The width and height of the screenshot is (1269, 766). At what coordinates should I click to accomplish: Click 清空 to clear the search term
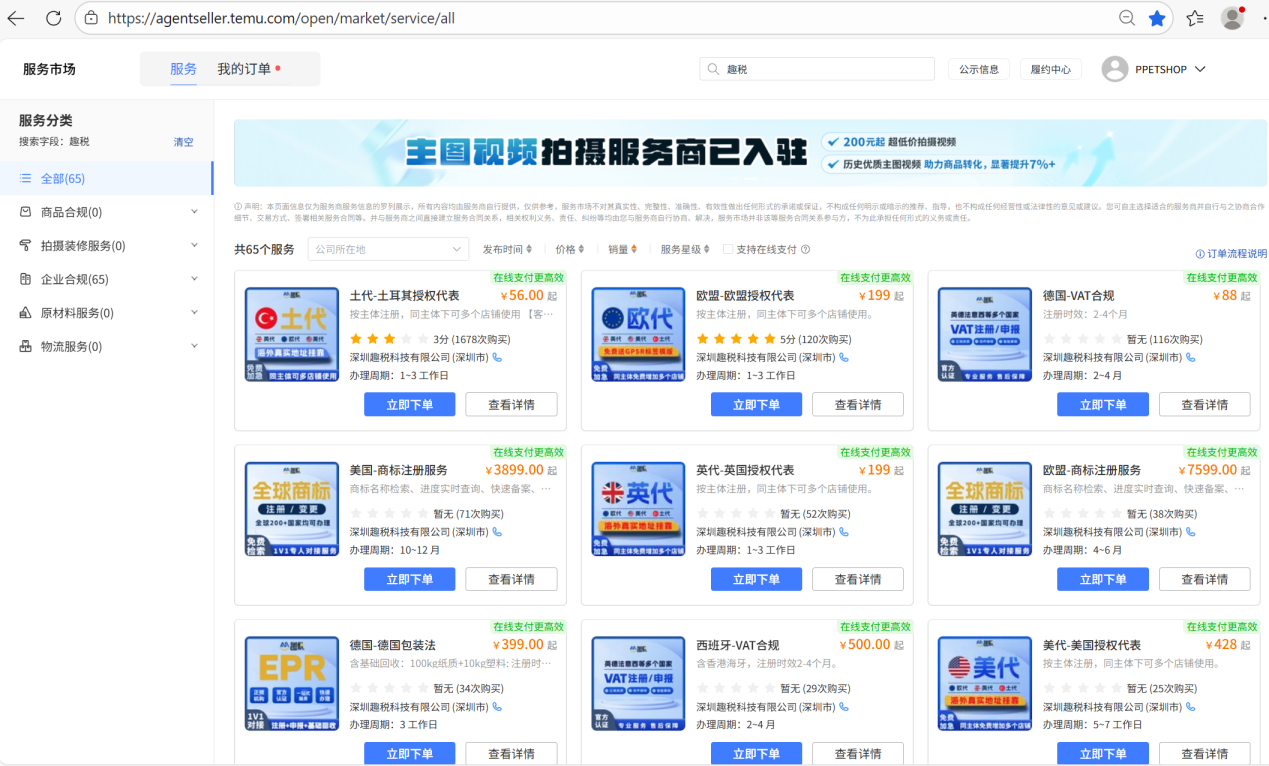click(x=184, y=142)
